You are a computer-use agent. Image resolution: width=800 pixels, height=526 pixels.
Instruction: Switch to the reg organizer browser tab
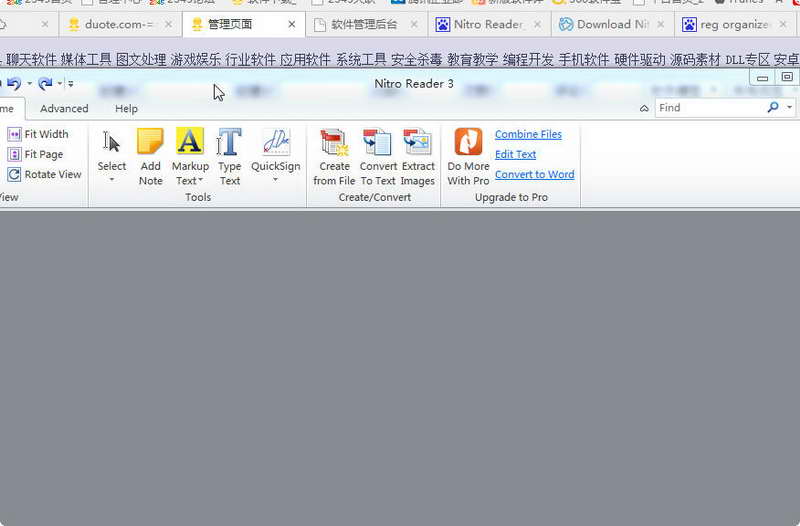(734, 24)
